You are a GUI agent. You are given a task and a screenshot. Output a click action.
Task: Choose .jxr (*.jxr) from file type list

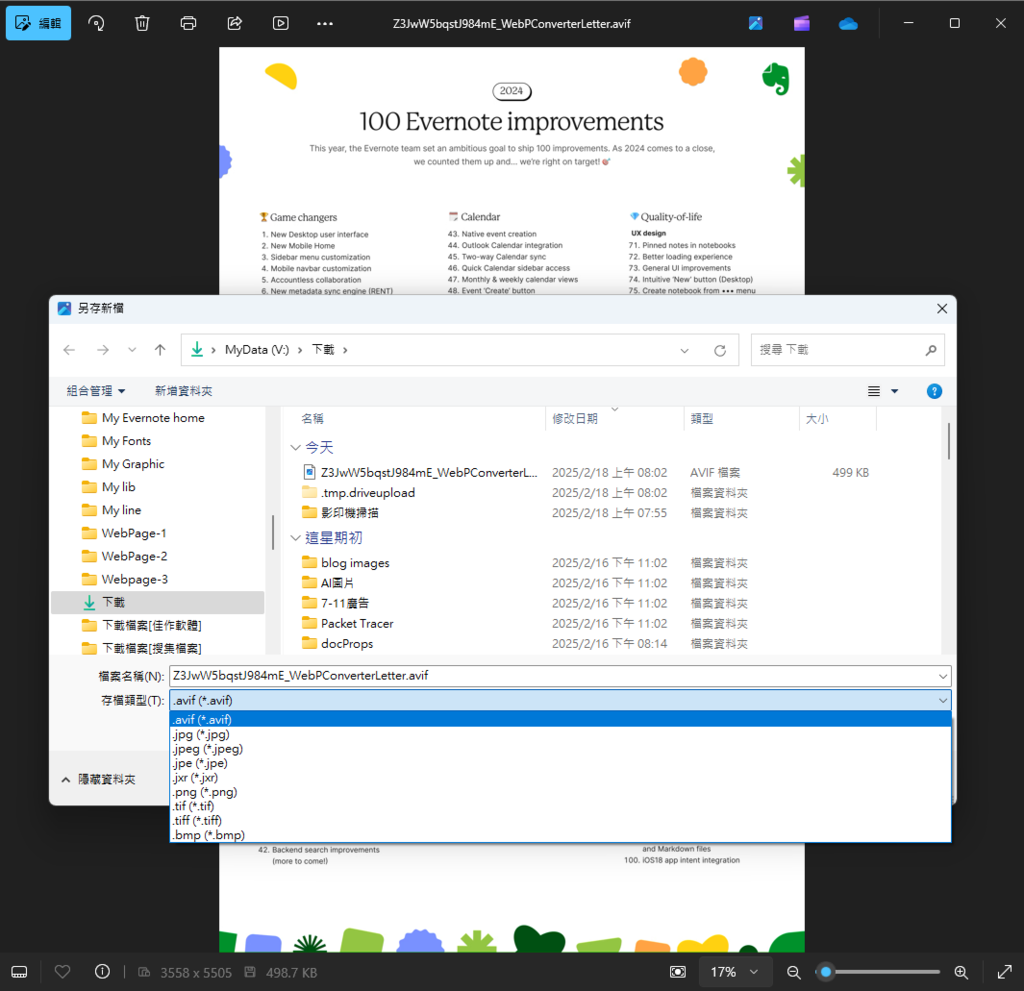pos(560,778)
